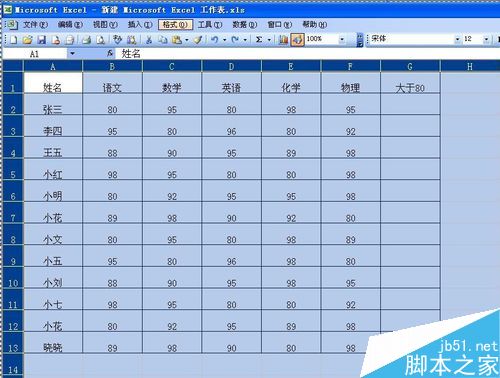Click the Name Box showing A1

35,53
